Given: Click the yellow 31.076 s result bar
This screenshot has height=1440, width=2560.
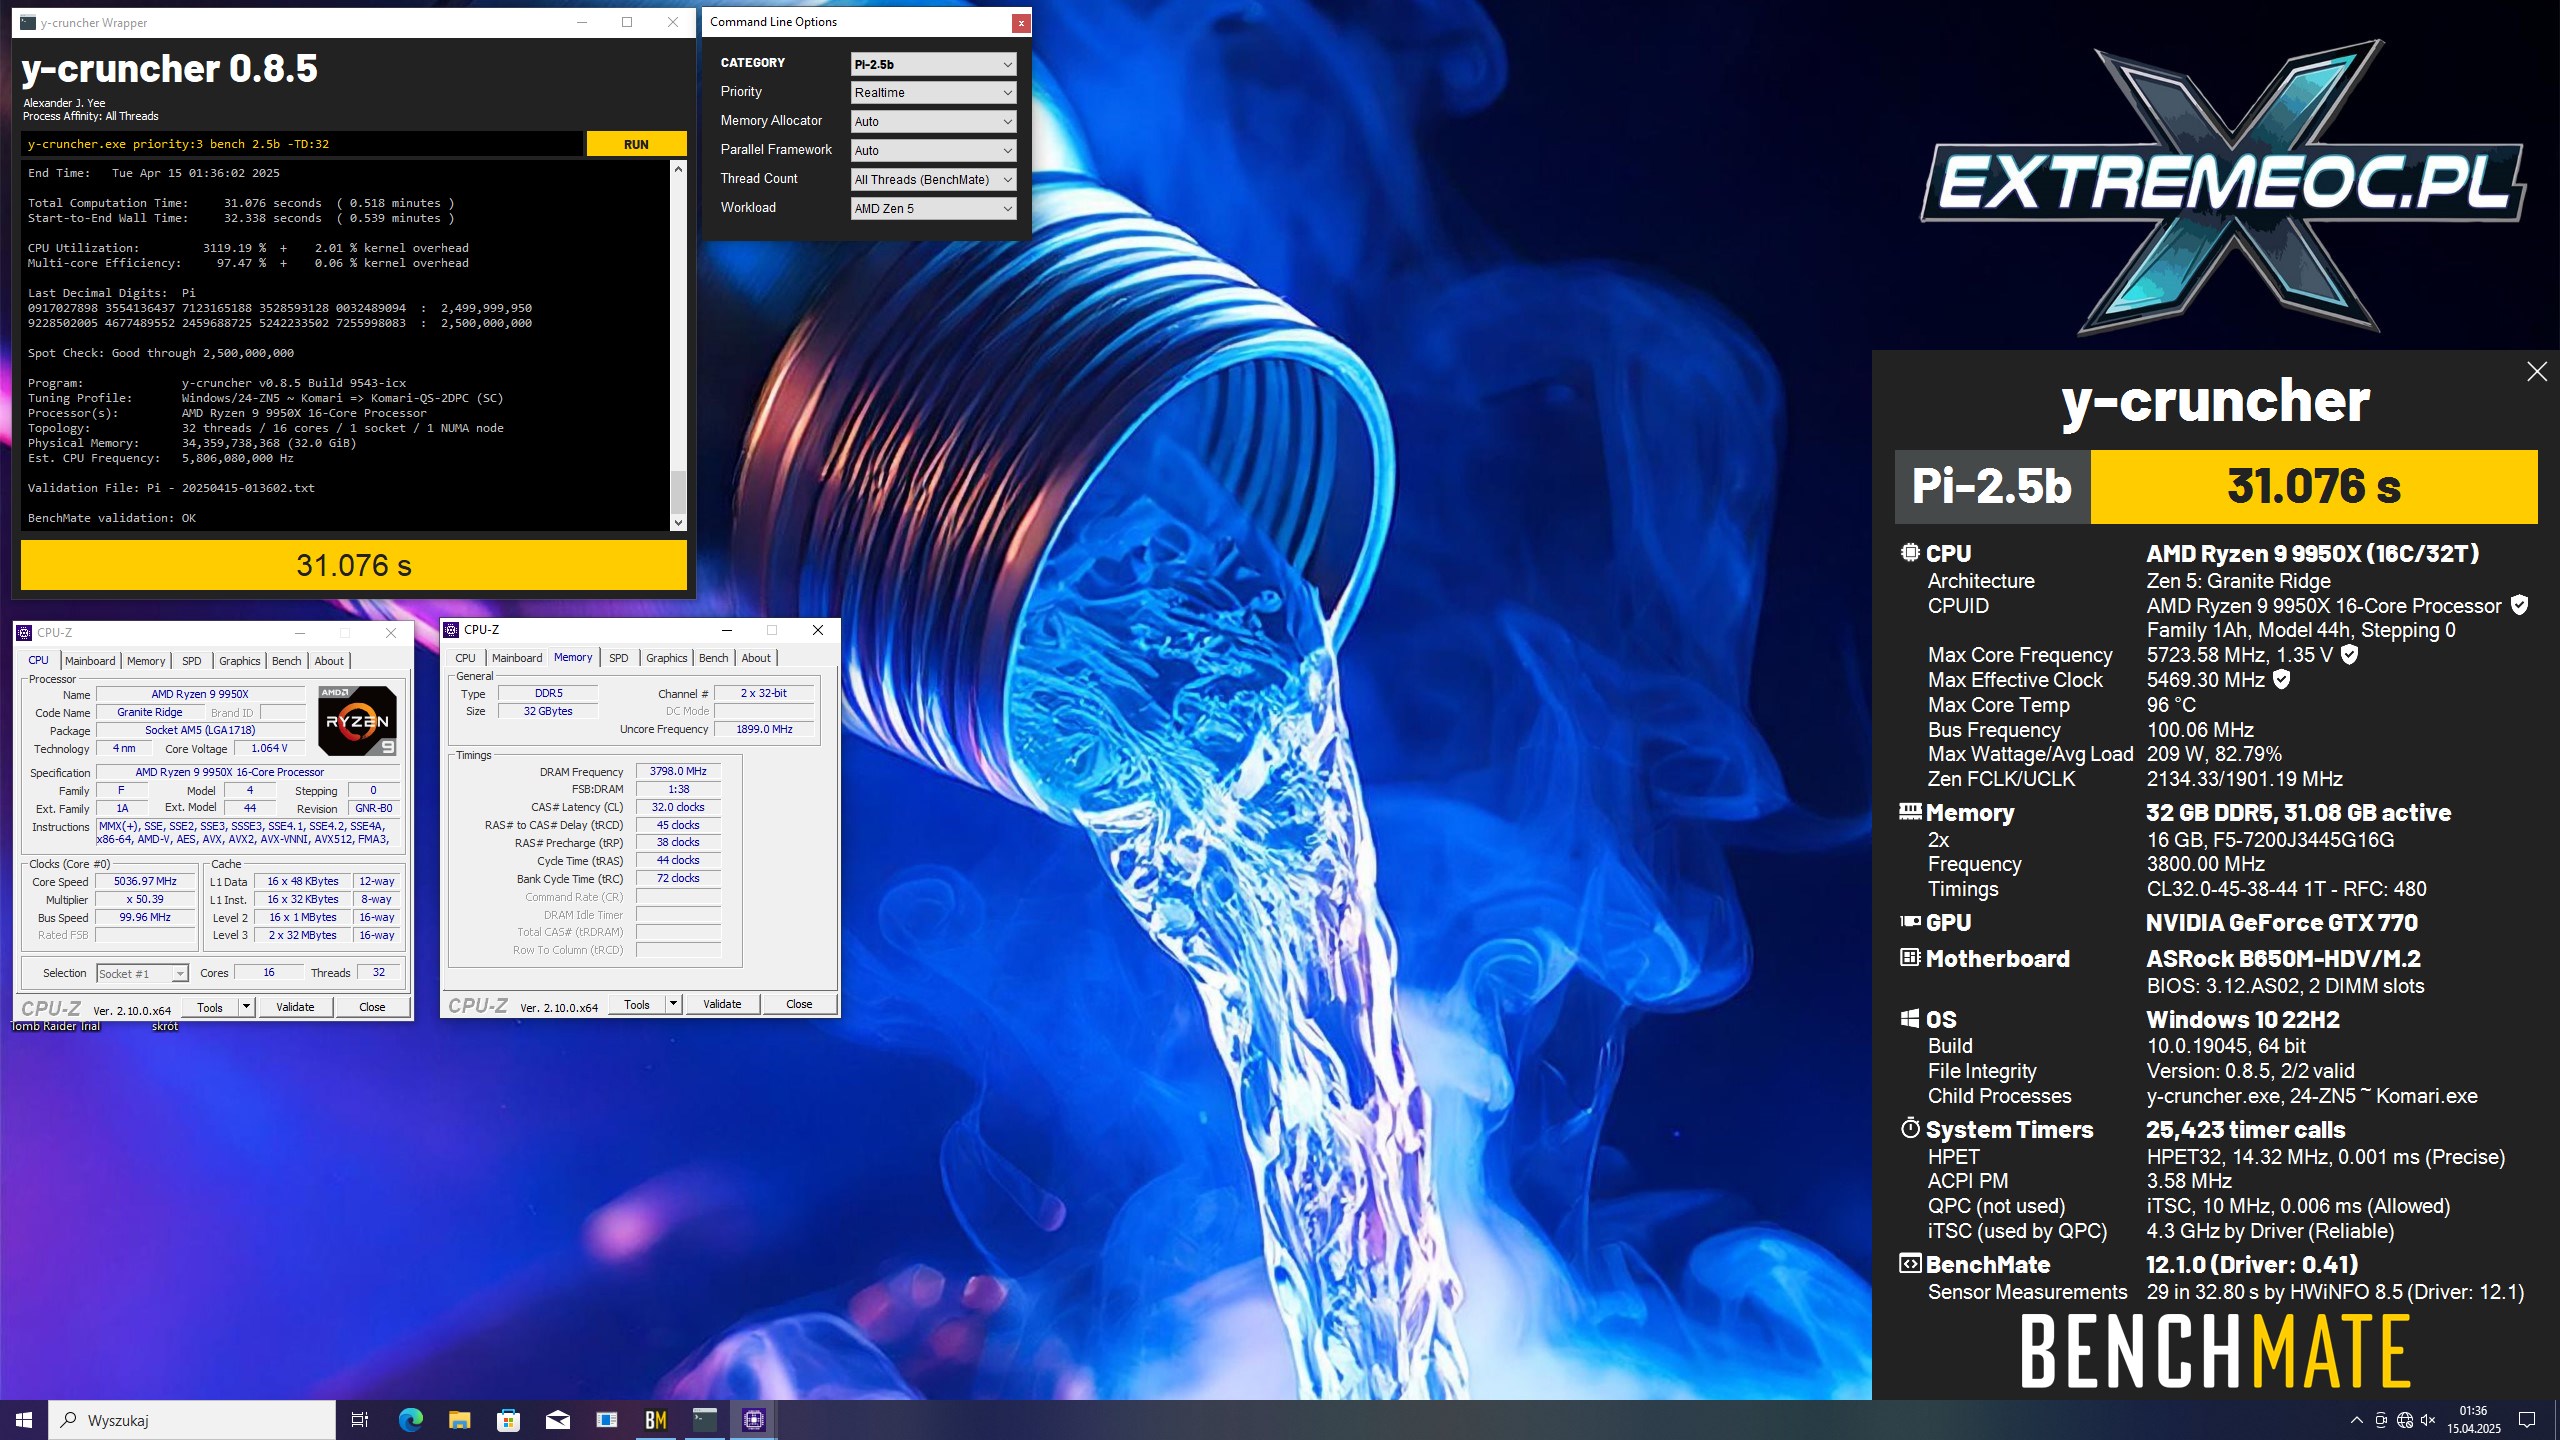Looking at the screenshot, I should tap(354, 565).
